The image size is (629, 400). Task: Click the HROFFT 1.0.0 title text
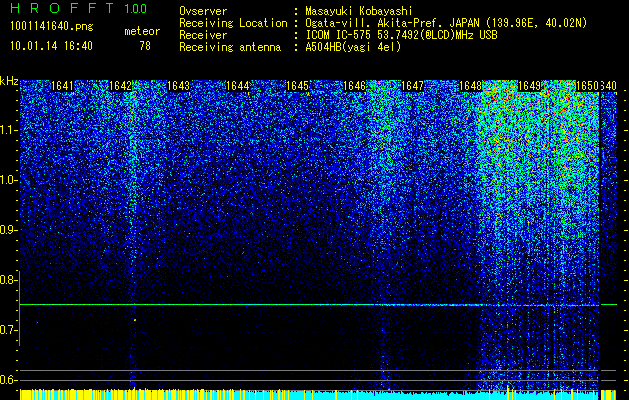click(78, 8)
